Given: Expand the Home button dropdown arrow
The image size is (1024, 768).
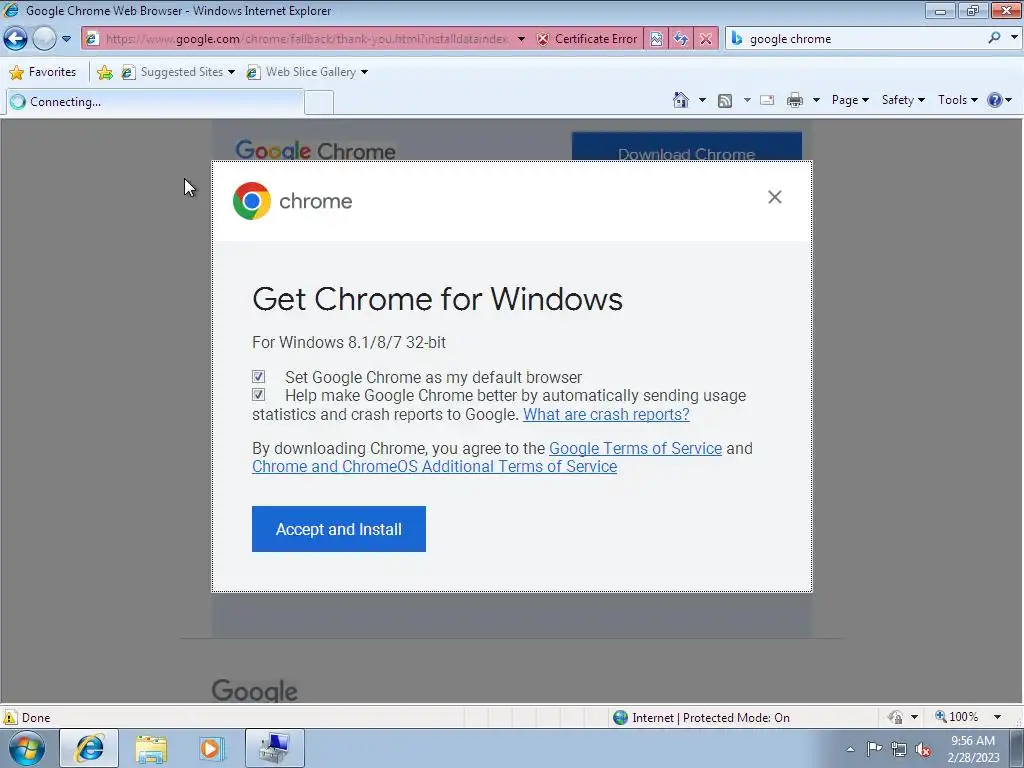Looking at the screenshot, I should click(x=702, y=100).
